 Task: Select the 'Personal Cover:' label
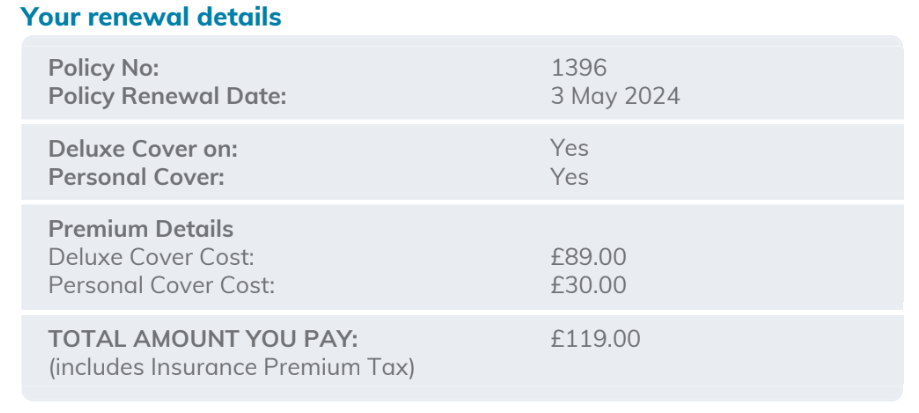[x=137, y=178]
